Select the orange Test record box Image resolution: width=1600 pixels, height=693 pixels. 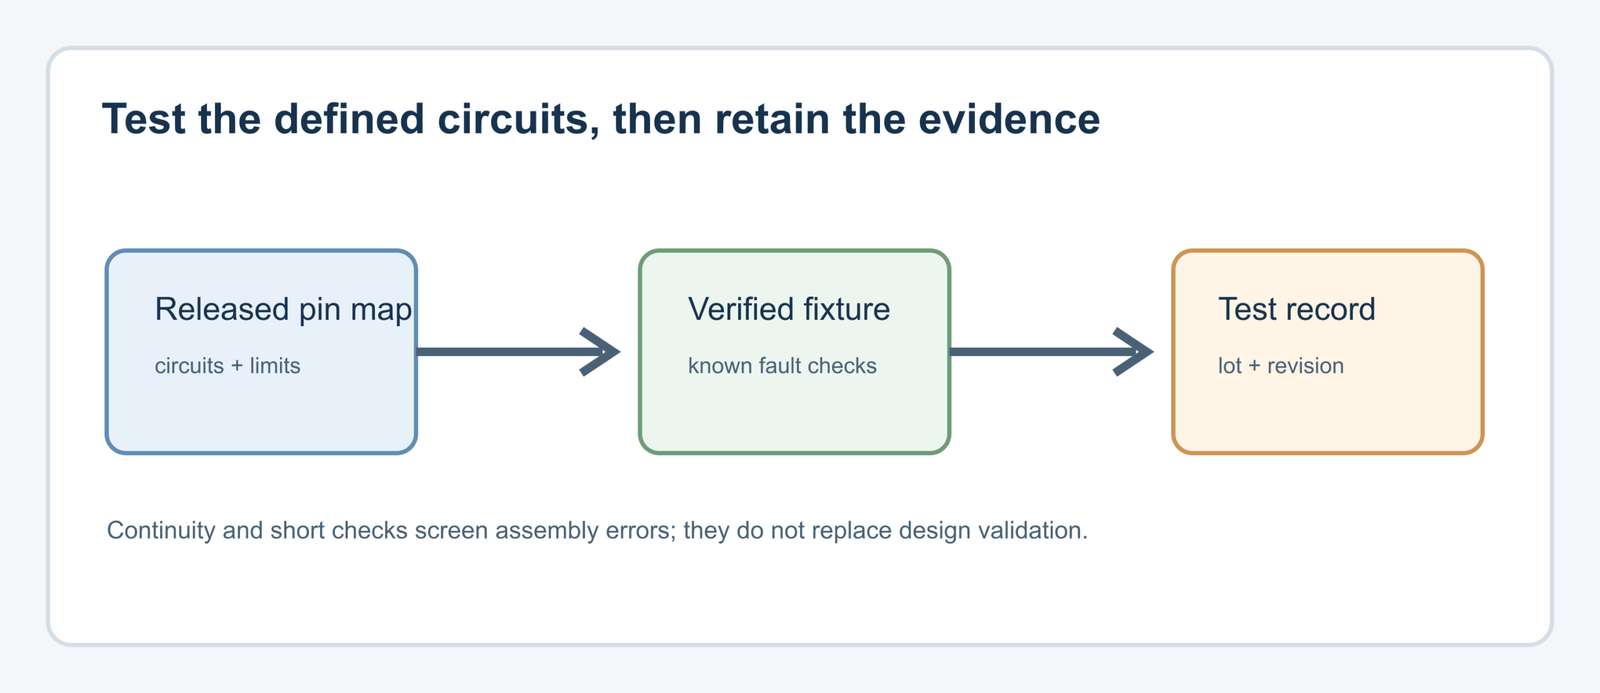pos(1328,352)
